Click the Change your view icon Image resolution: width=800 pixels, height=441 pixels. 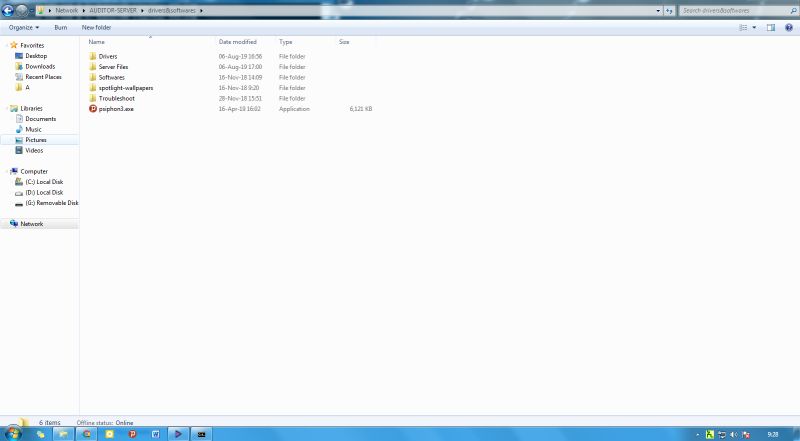pos(743,28)
